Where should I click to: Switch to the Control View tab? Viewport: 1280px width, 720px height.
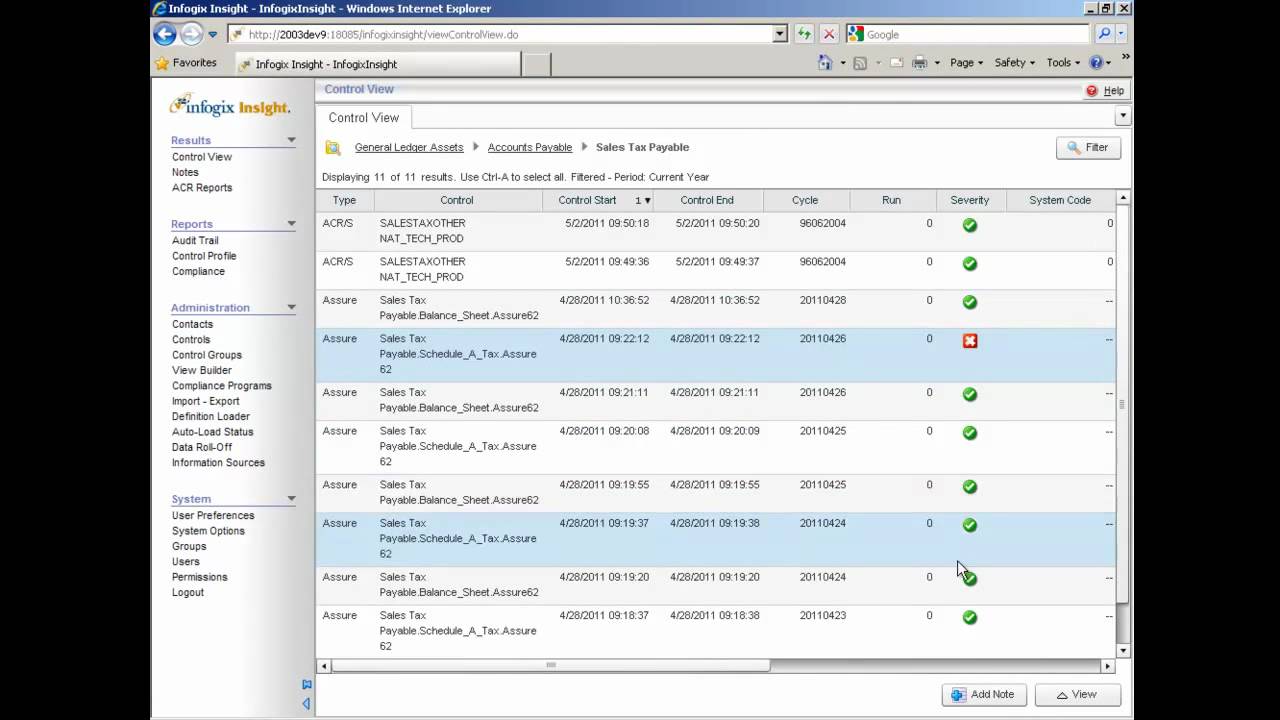[x=364, y=118]
